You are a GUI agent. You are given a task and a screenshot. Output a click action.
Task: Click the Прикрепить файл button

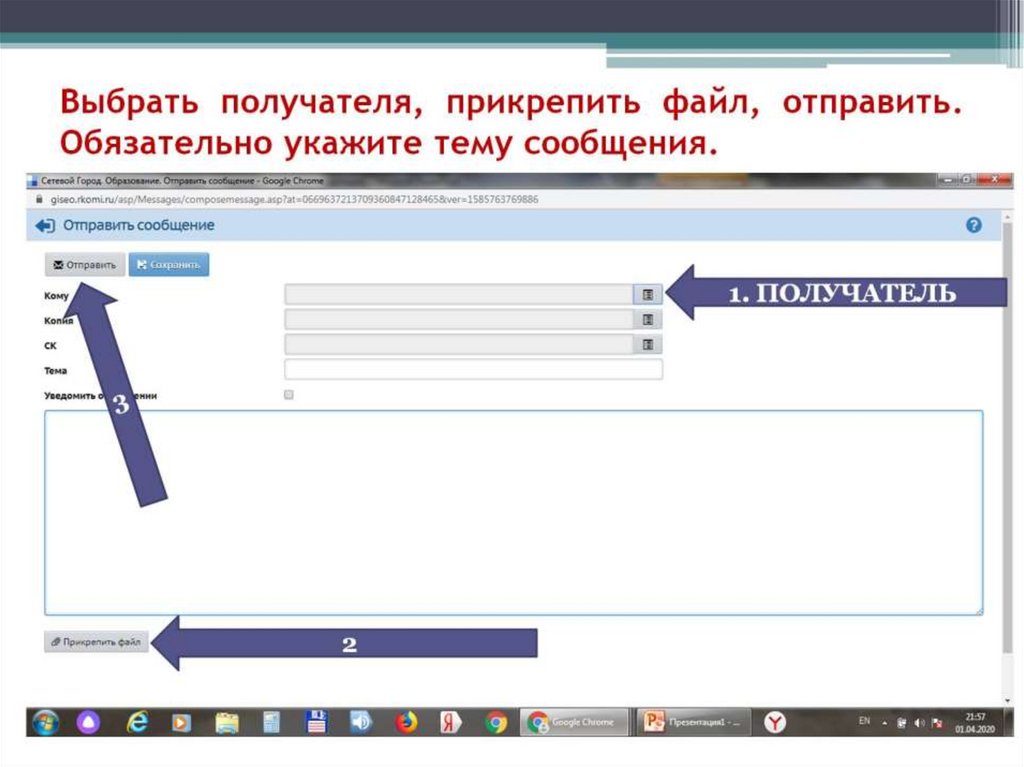95,642
